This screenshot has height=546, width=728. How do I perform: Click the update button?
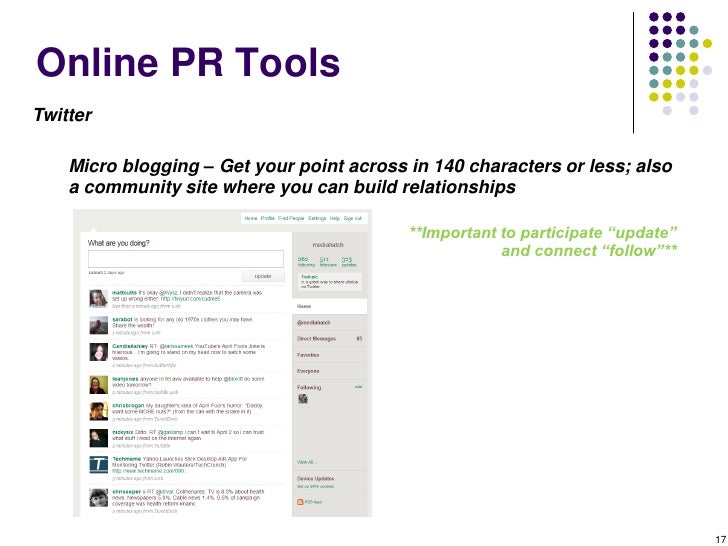tap(263, 276)
